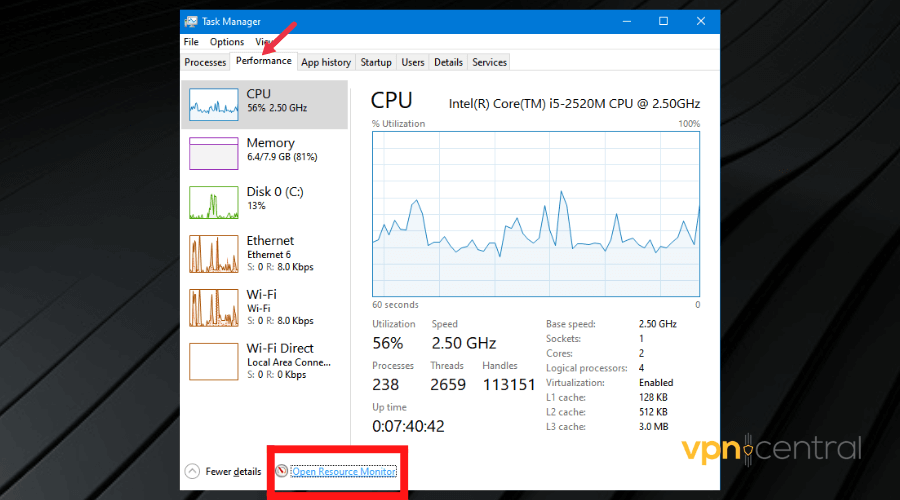Click the Logical processors label
The width and height of the screenshot is (900, 500).
click(x=587, y=368)
